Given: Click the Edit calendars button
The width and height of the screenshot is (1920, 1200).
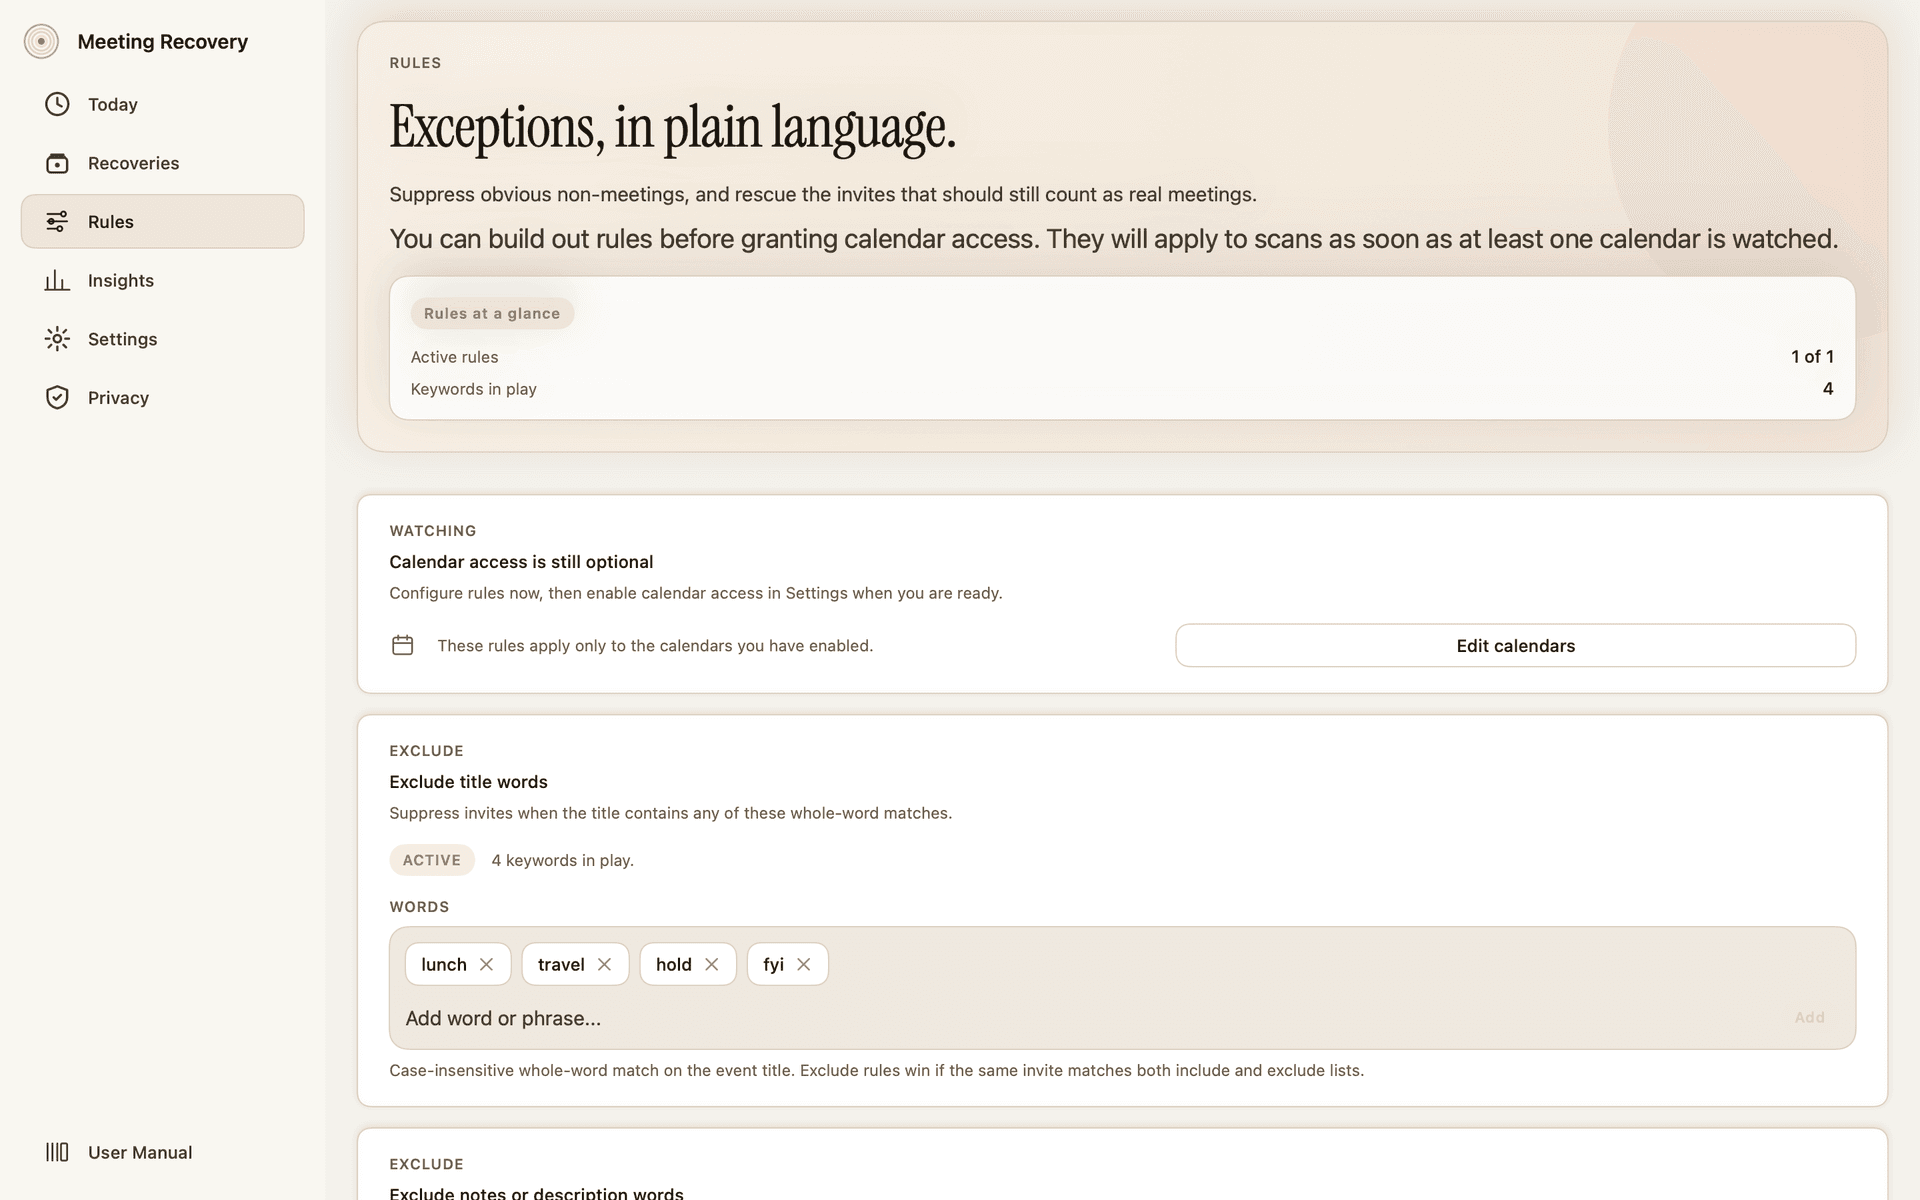Looking at the screenshot, I should click(x=1515, y=646).
